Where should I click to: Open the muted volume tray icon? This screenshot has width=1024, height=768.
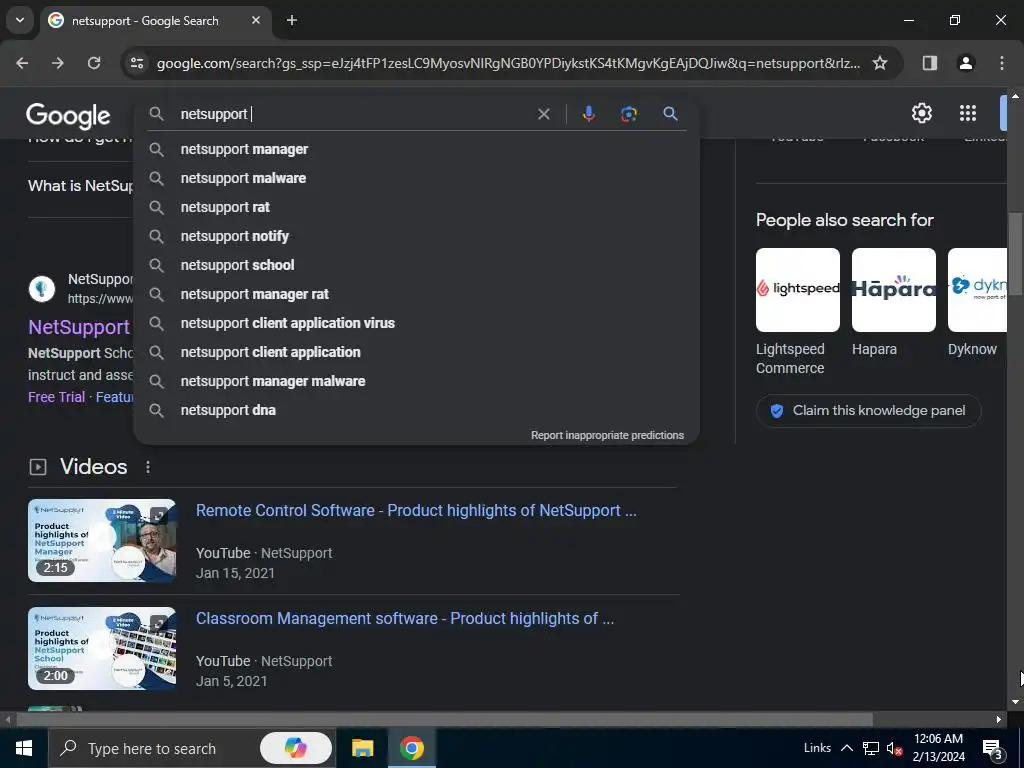(x=895, y=748)
